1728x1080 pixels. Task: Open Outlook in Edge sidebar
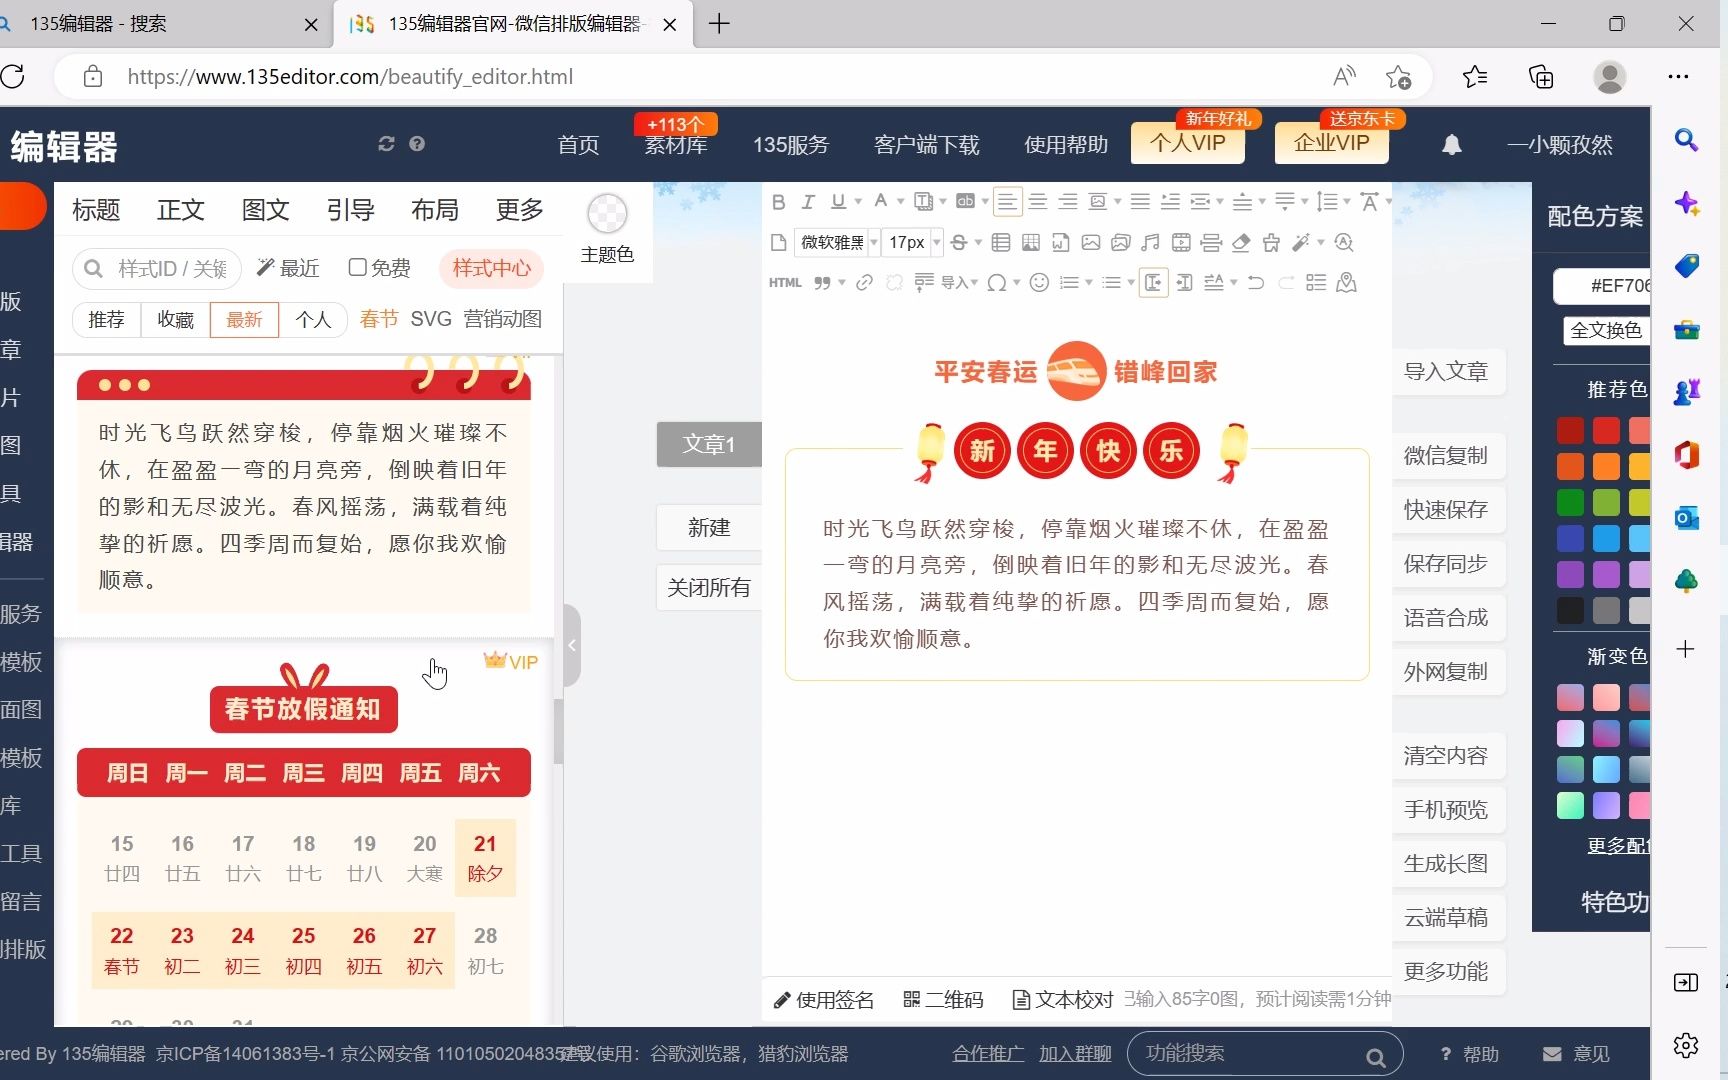click(1686, 517)
